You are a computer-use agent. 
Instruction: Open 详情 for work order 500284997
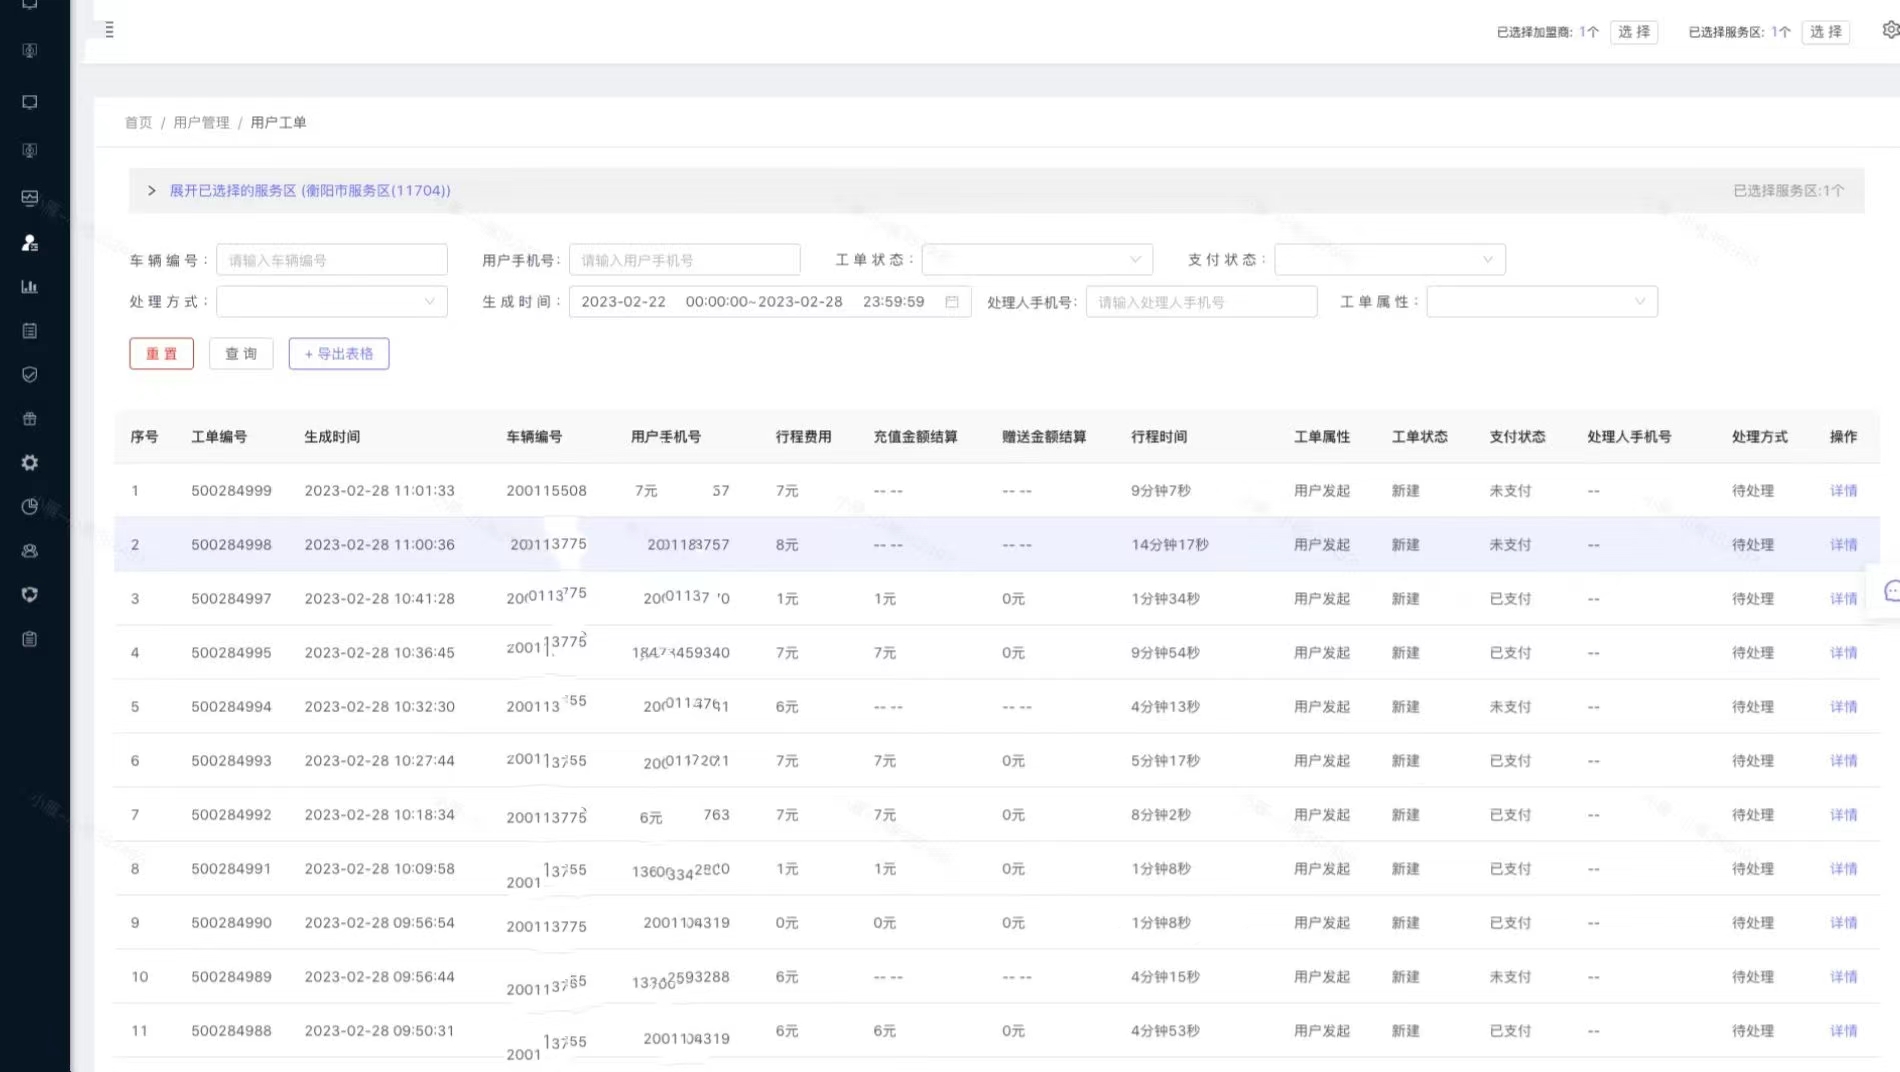coord(1843,599)
